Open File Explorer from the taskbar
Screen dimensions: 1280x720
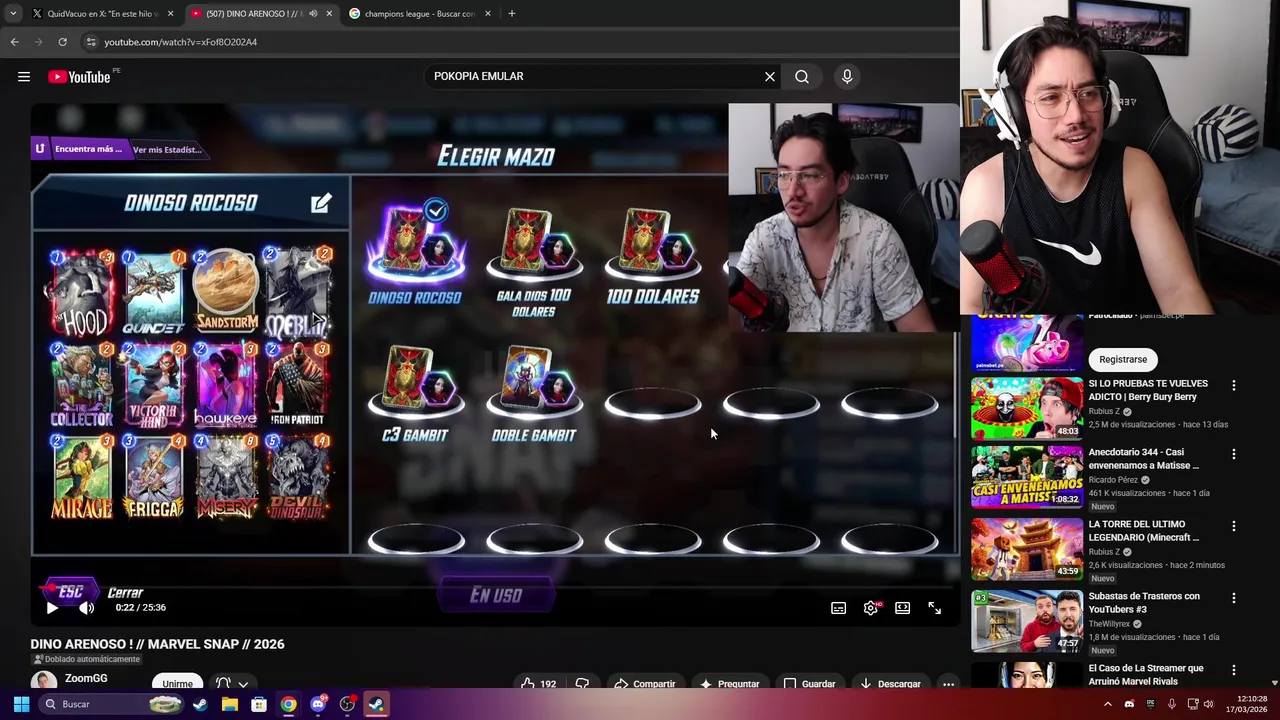click(x=229, y=704)
